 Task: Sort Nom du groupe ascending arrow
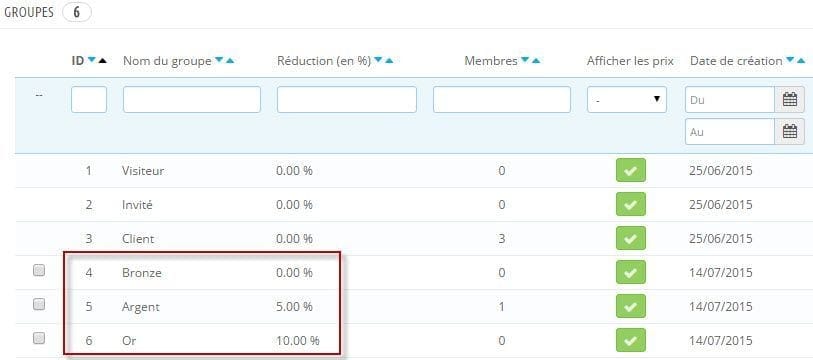[230, 61]
